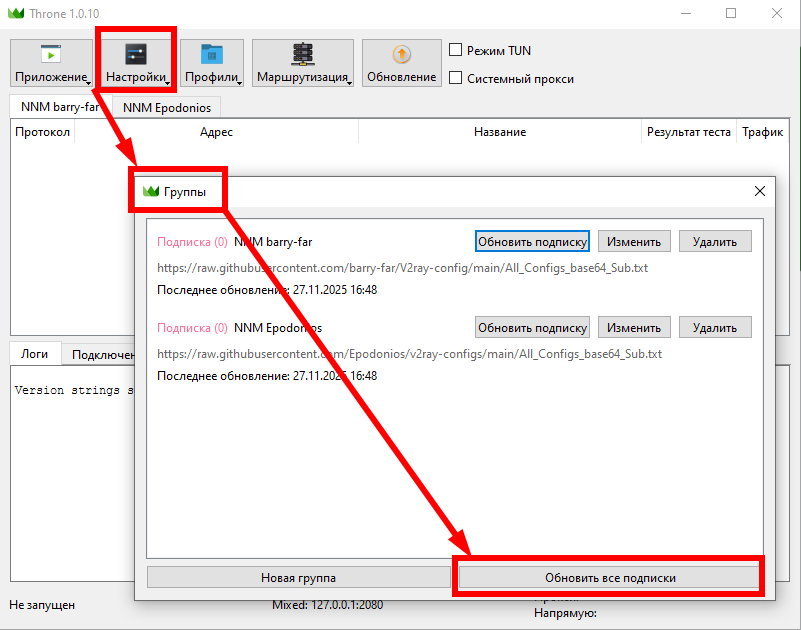Enable the Режим TUN checkbox
801x630 pixels.
pos(455,50)
